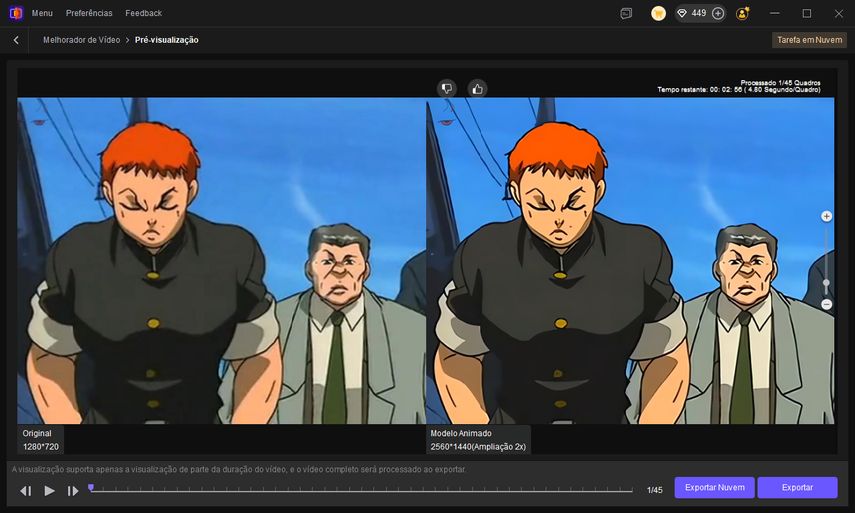Screen dimensions: 855x513
Task: Open the Menu item
Action: pos(42,13)
